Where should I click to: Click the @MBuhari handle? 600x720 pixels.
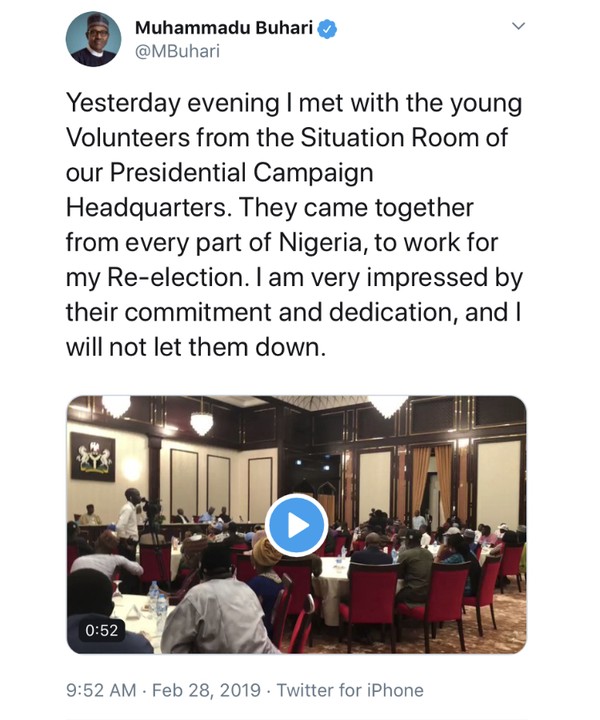point(177,56)
